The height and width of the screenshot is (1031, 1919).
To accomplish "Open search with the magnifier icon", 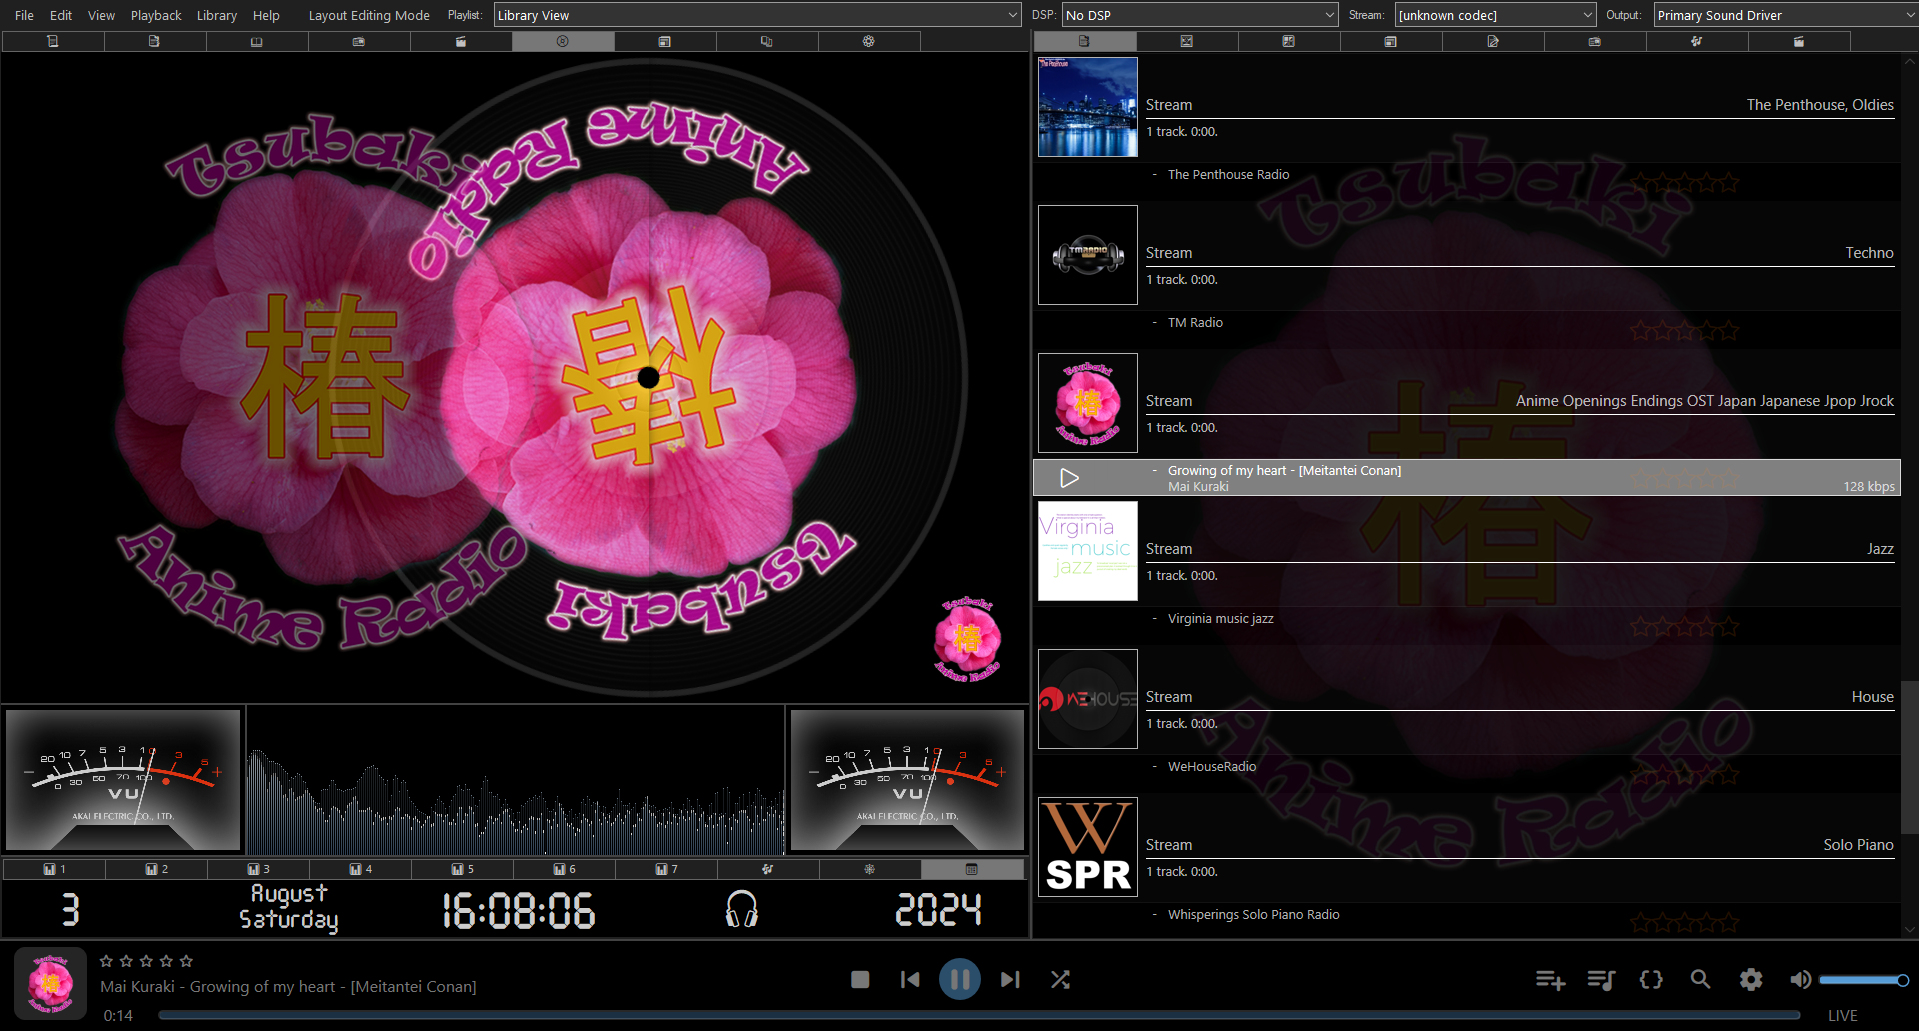I will pyautogui.click(x=1700, y=980).
